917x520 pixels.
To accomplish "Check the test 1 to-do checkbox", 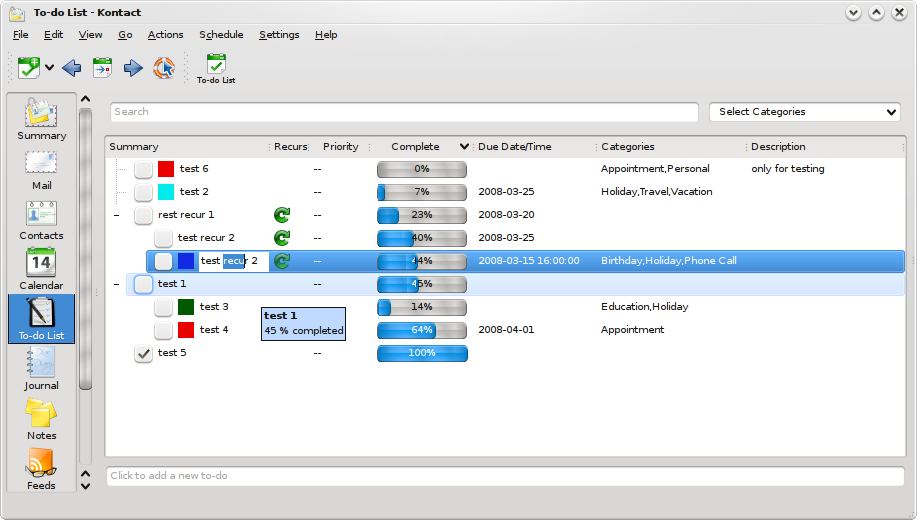I will [143, 284].
